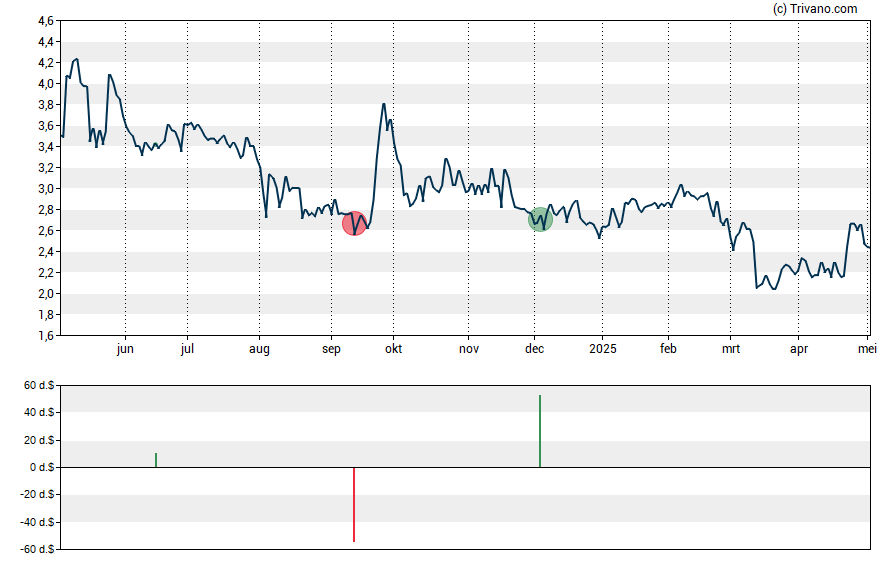Click the 'mrt' x-axis label
Image resolution: width=888 pixels, height=565 pixels.
pos(731,349)
